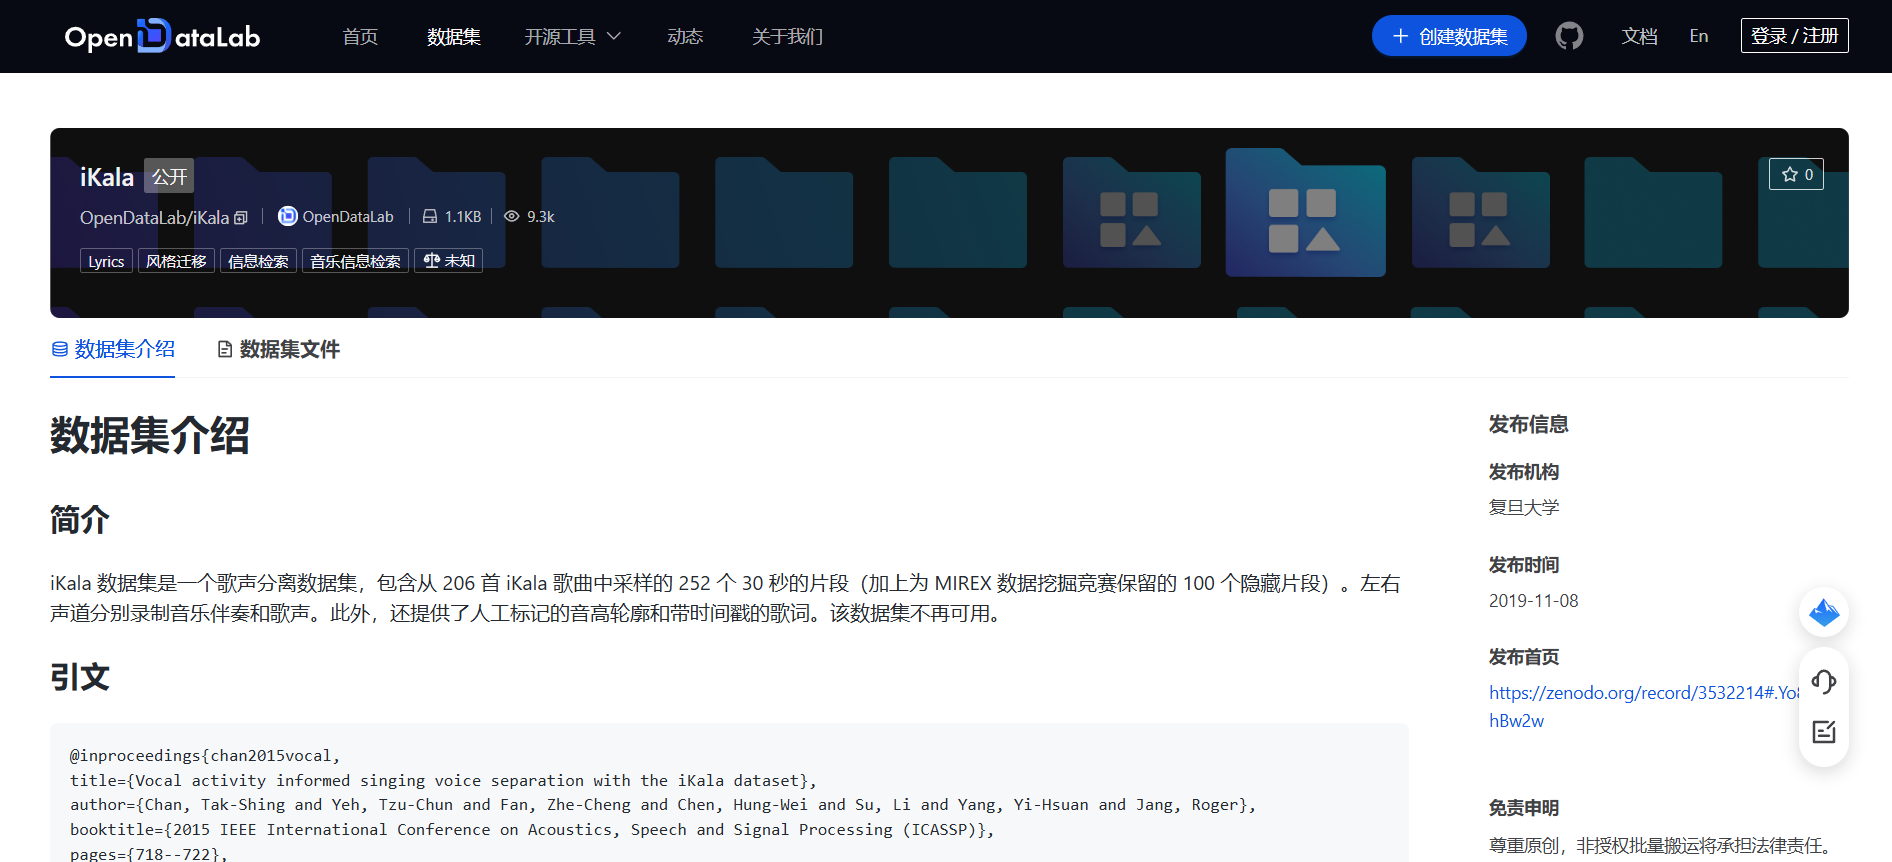Image resolution: width=1892 pixels, height=862 pixels.
Task: Select the Lyrics tag
Action: click(106, 261)
